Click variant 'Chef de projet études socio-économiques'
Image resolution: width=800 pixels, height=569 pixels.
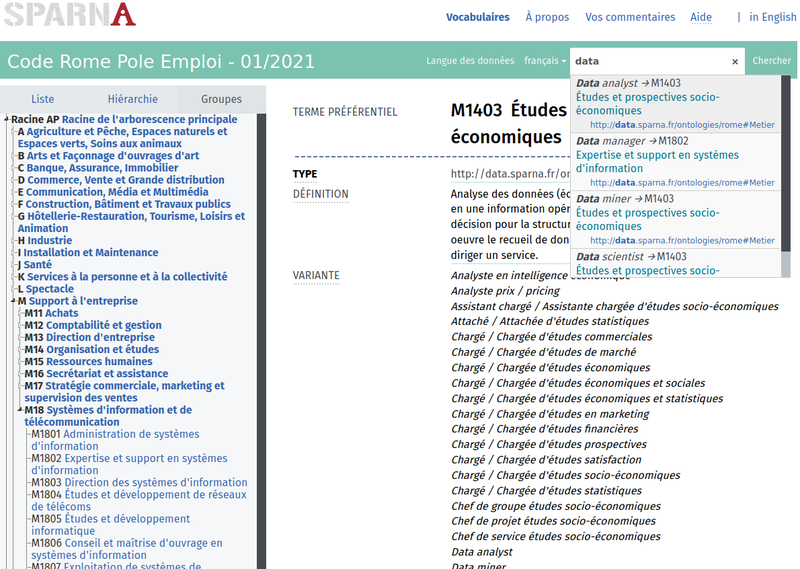coord(554,521)
